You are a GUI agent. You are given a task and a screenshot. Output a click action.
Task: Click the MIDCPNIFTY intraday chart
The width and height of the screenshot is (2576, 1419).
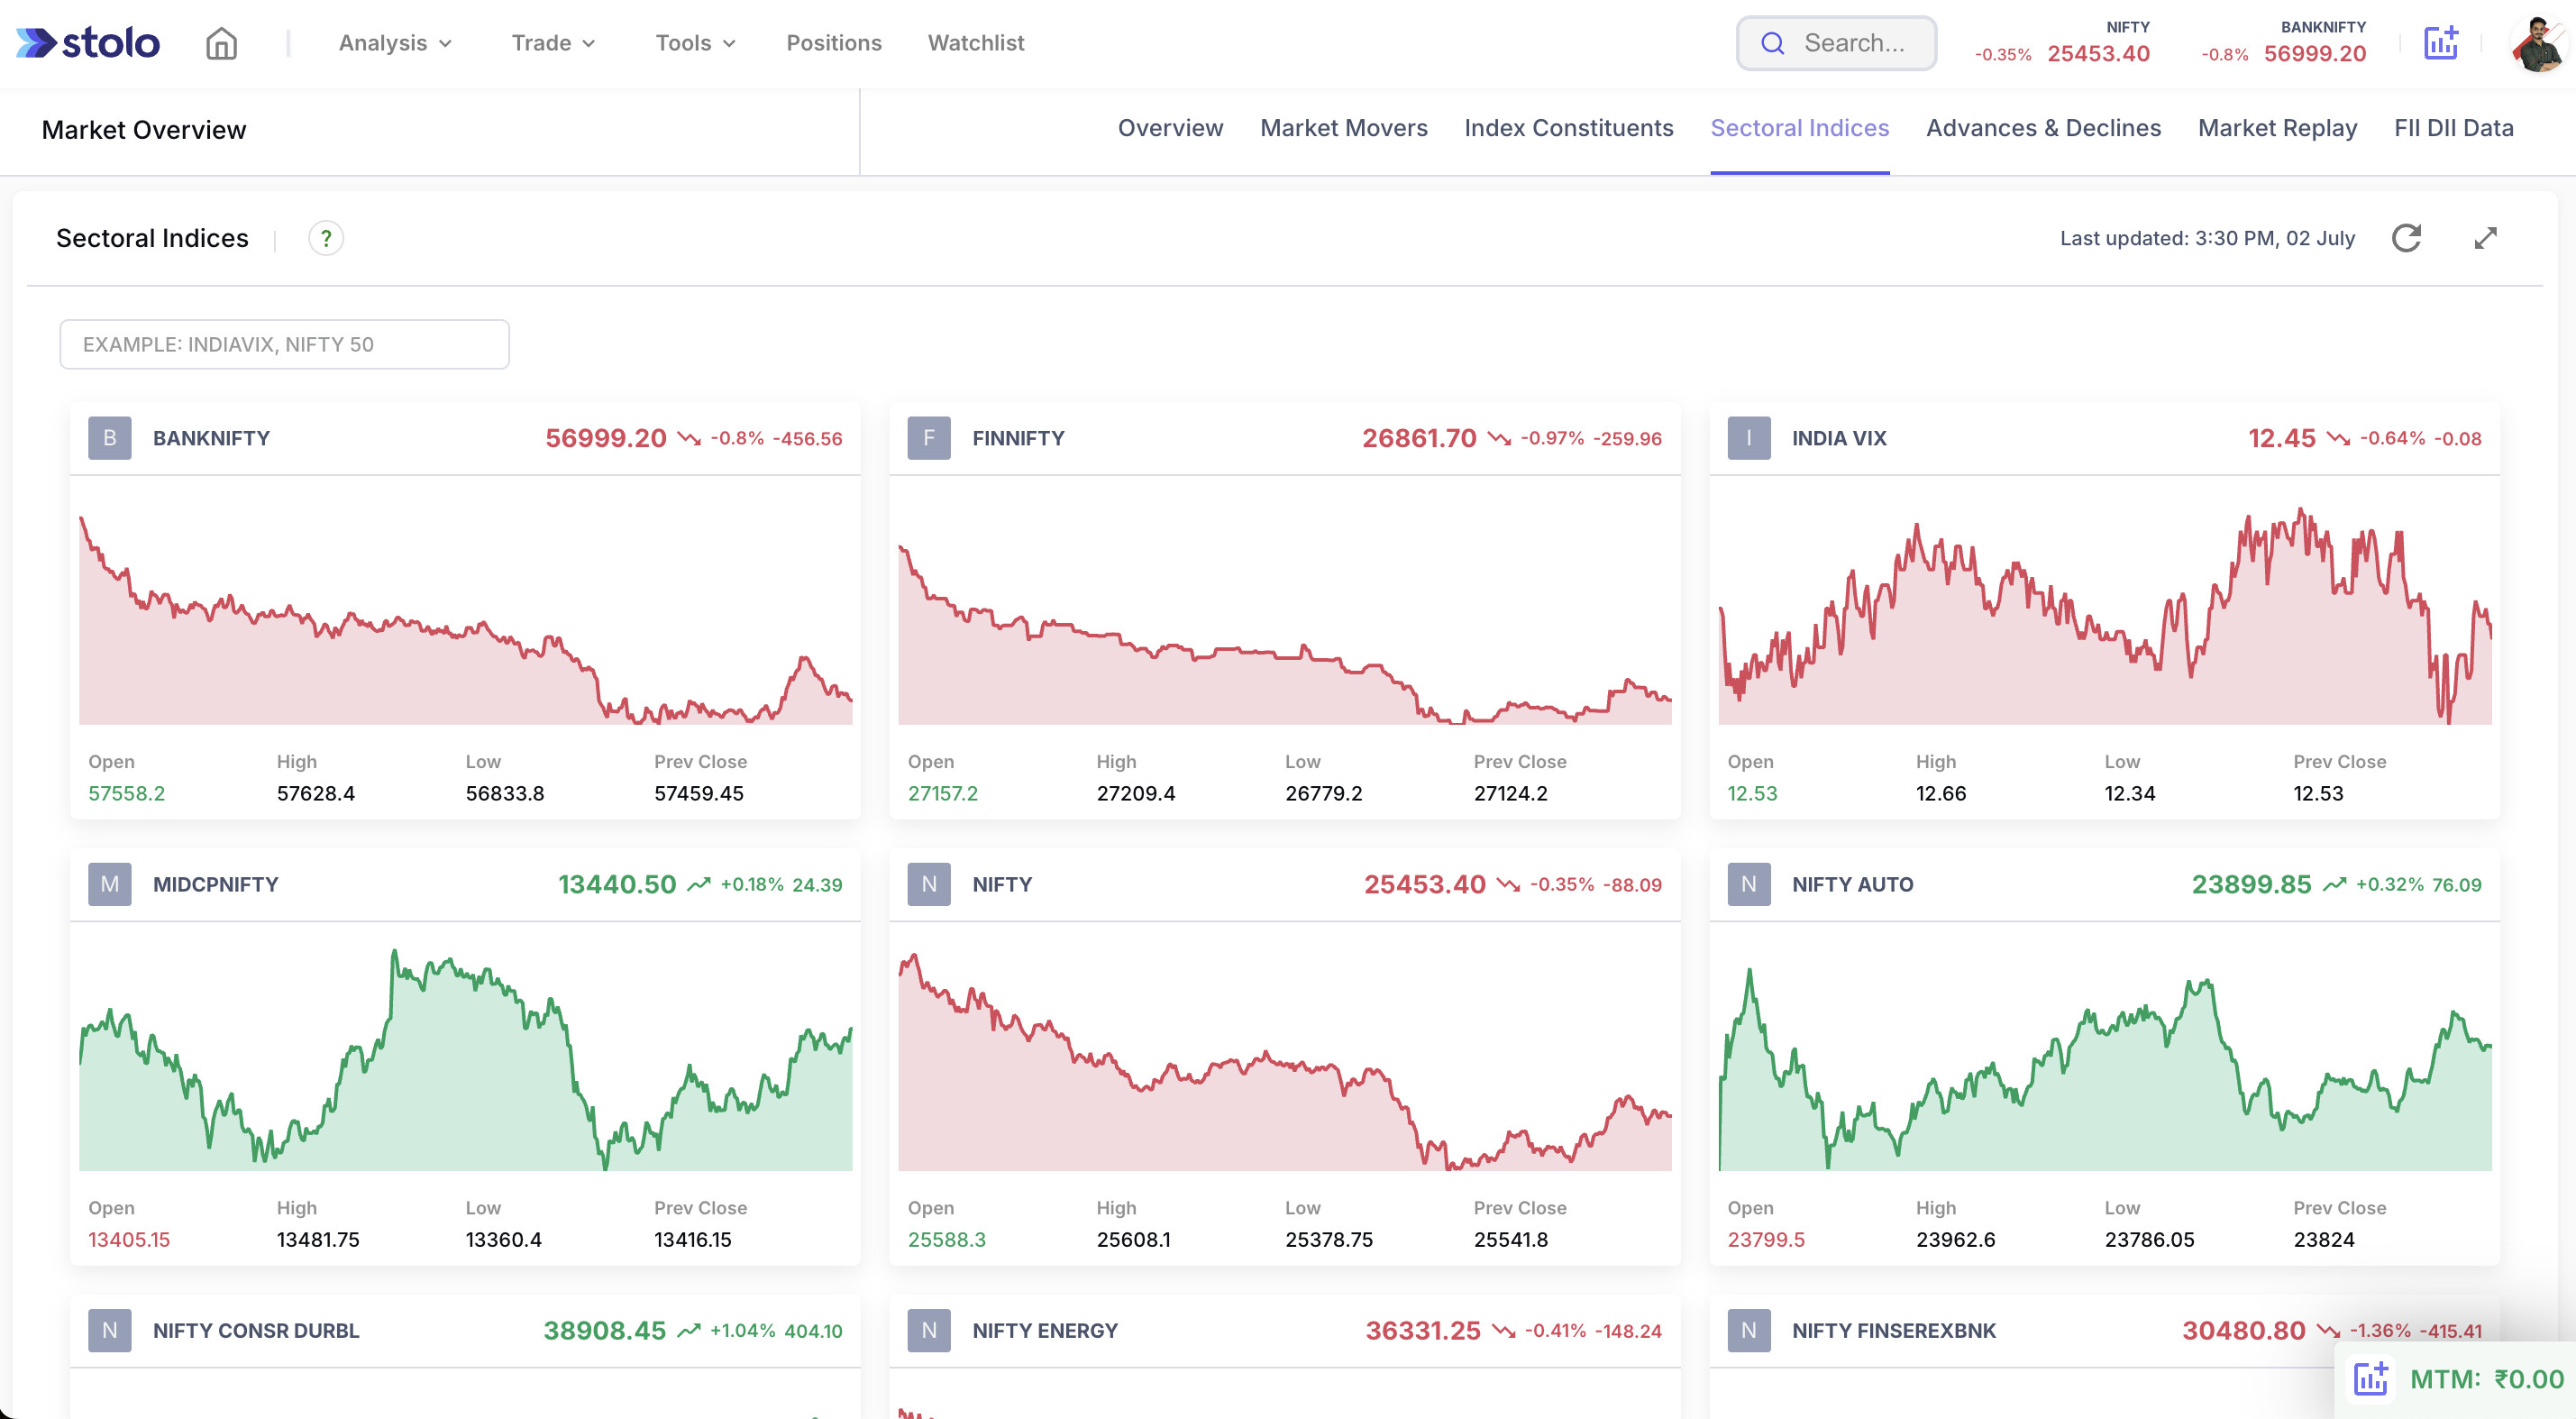(465, 1059)
